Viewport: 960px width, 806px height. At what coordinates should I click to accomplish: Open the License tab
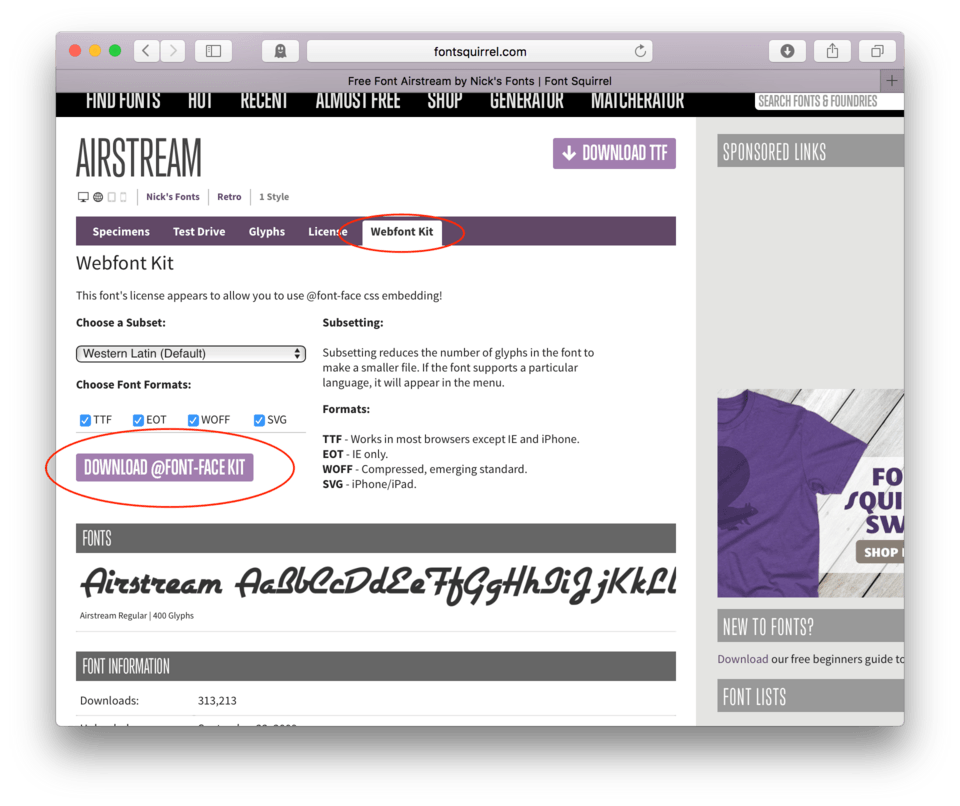(x=328, y=232)
